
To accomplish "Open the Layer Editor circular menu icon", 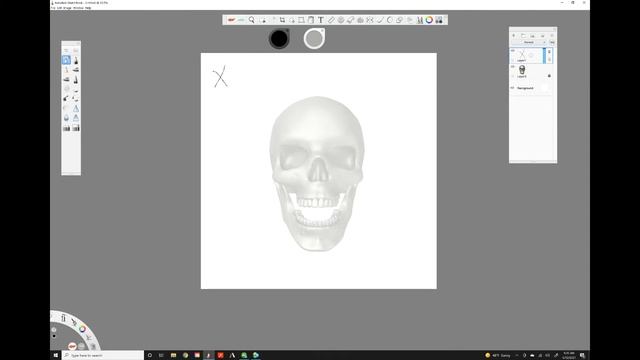I will [x=552, y=36].
